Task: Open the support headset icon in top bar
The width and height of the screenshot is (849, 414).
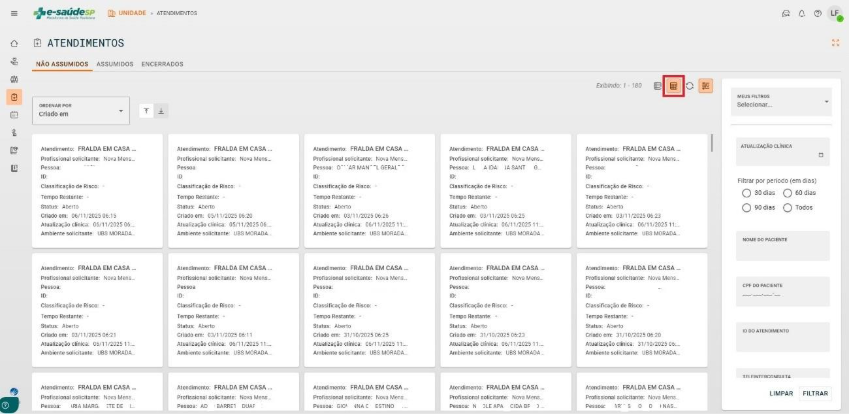Action: point(786,14)
